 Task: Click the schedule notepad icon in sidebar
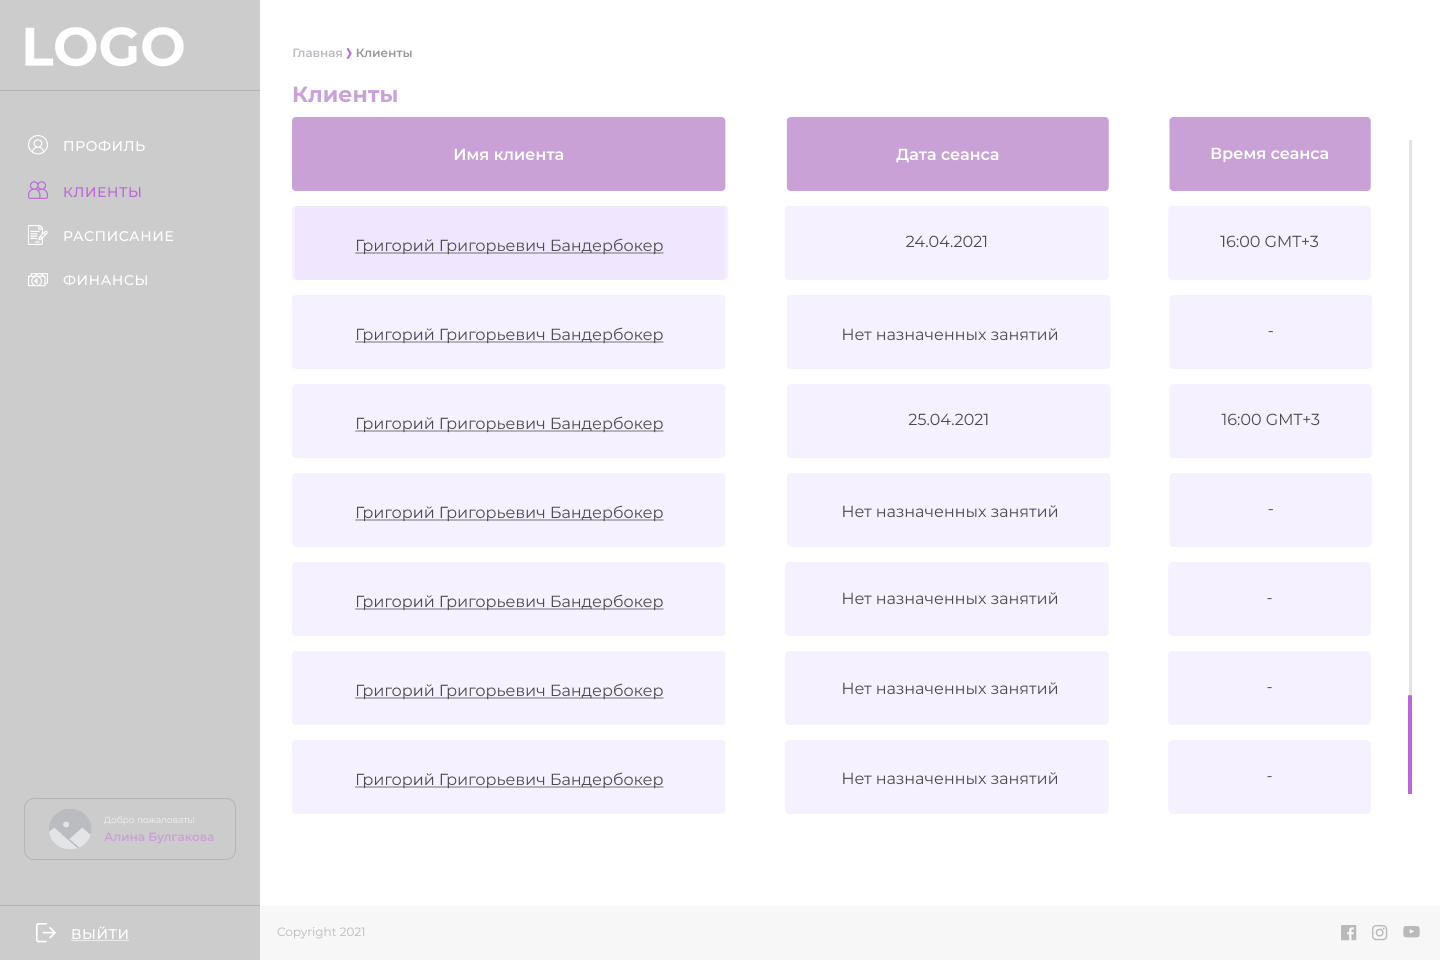point(38,235)
